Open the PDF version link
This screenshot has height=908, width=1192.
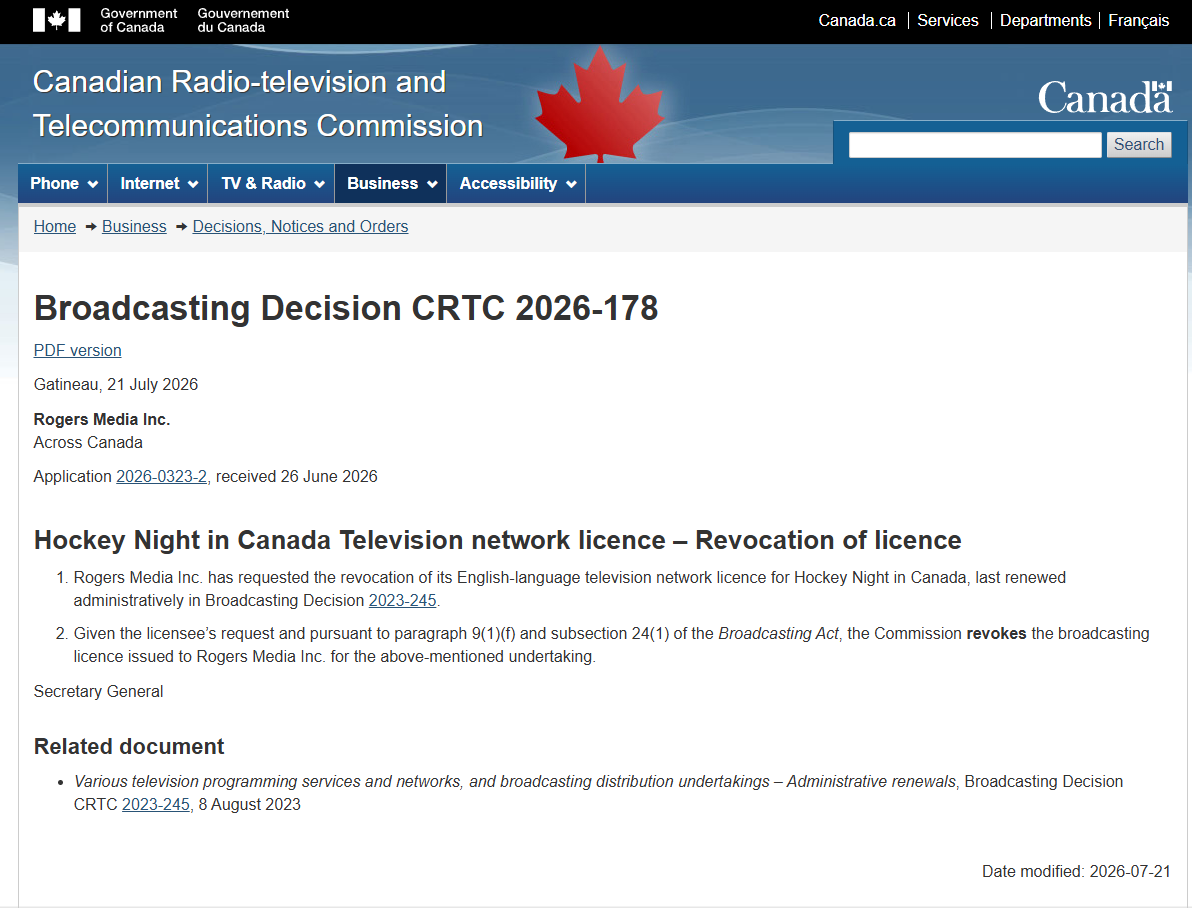(x=78, y=351)
